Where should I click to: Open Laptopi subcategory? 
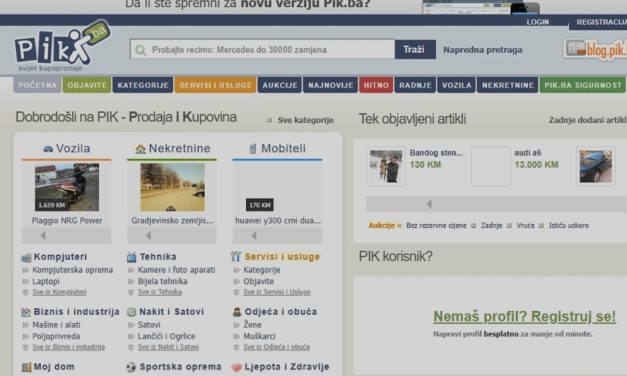click(46, 281)
